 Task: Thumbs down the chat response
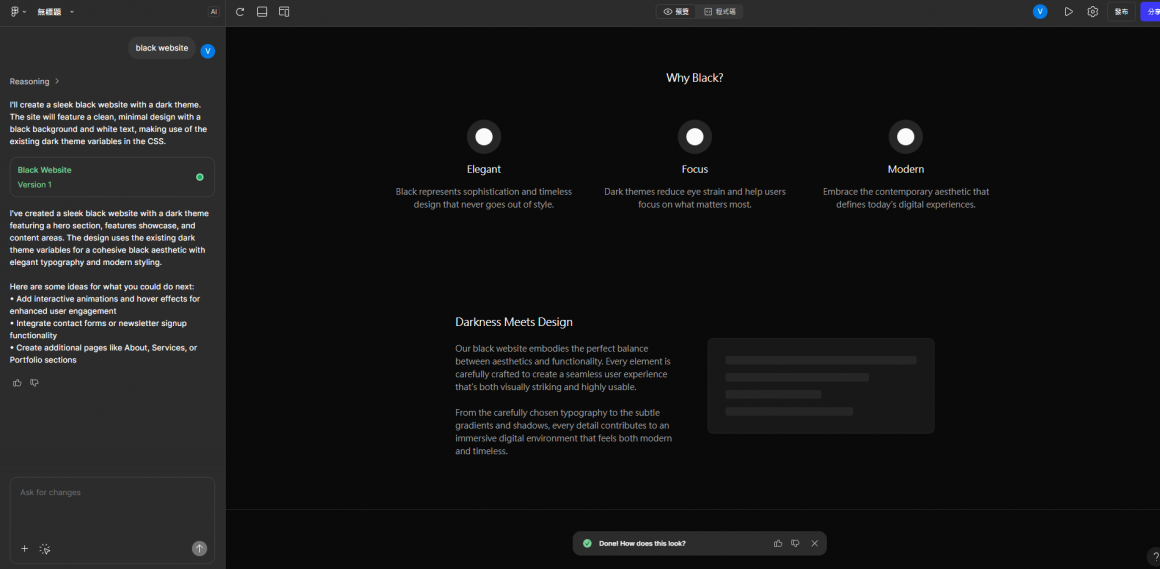pos(34,383)
